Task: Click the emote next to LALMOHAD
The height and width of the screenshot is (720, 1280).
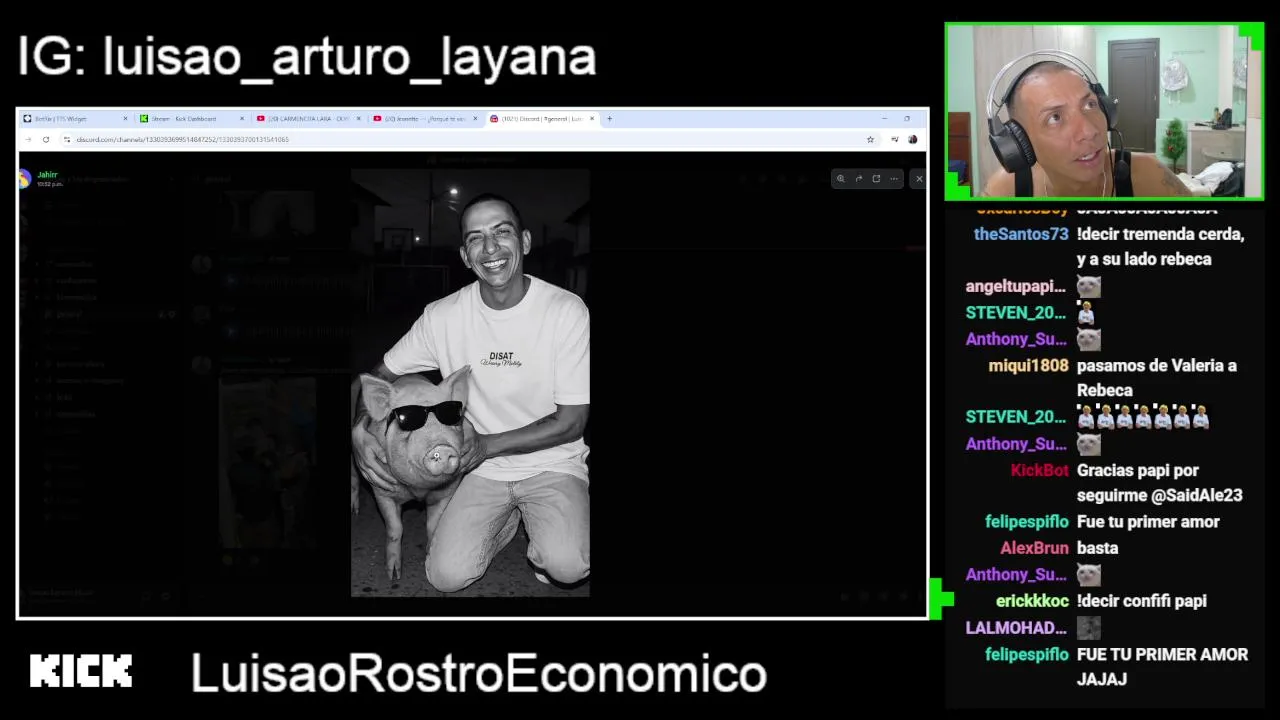Action: pyautogui.click(x=1088, y=628)
